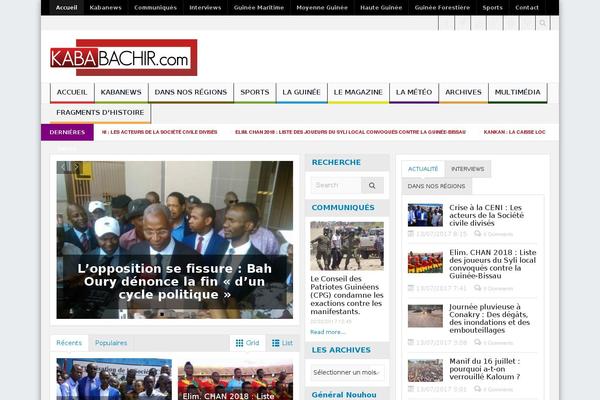Select DANS NOS RÉGIONS in the main navigation

(x=191, y=92)
